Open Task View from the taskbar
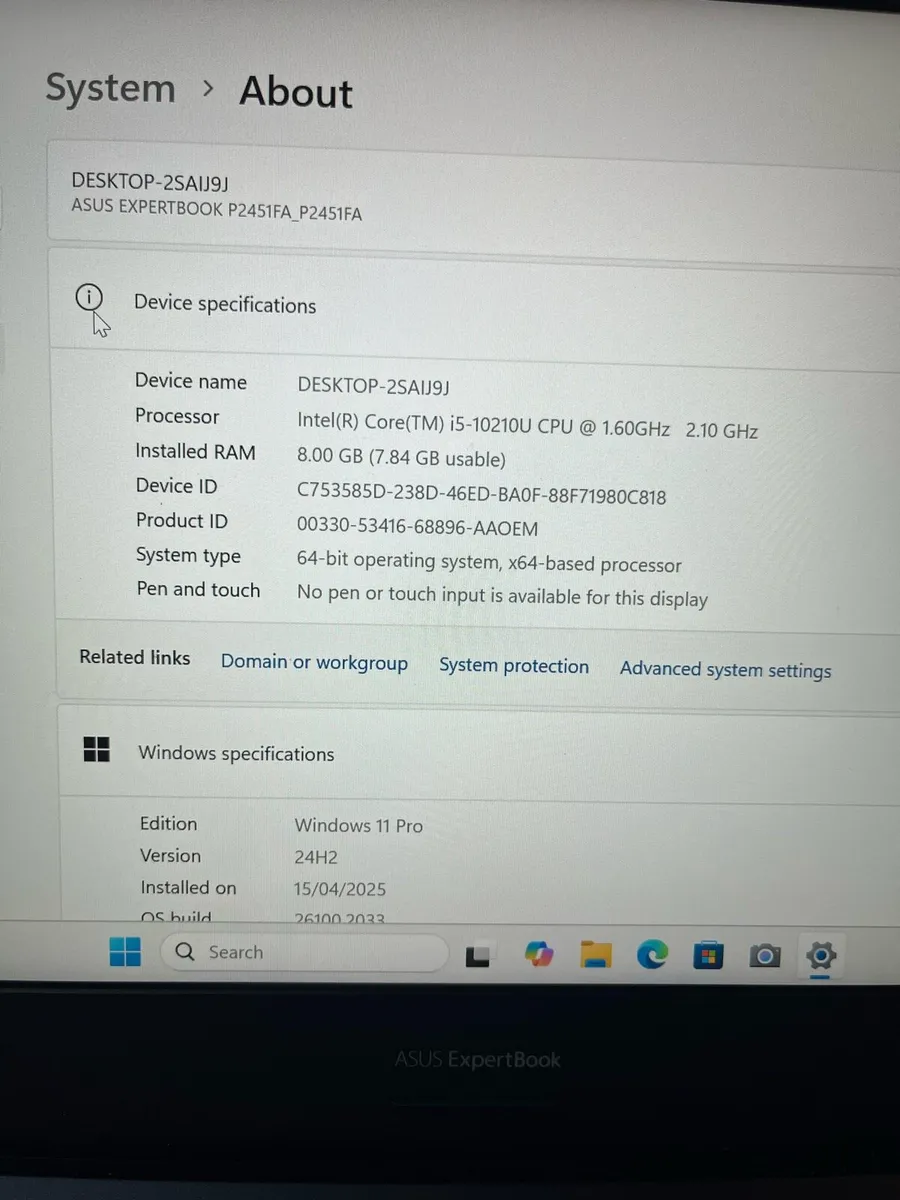The width and height of the screenshot is (900, 1200). point(478,957)
